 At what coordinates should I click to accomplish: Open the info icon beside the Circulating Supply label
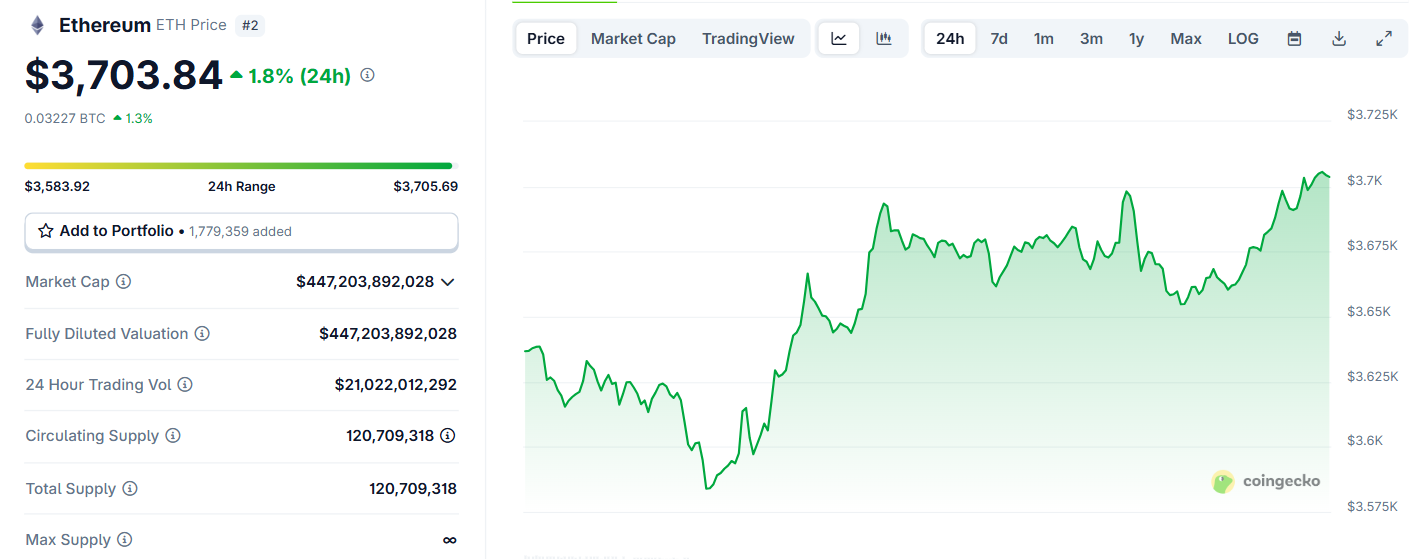tap(173, 436)
